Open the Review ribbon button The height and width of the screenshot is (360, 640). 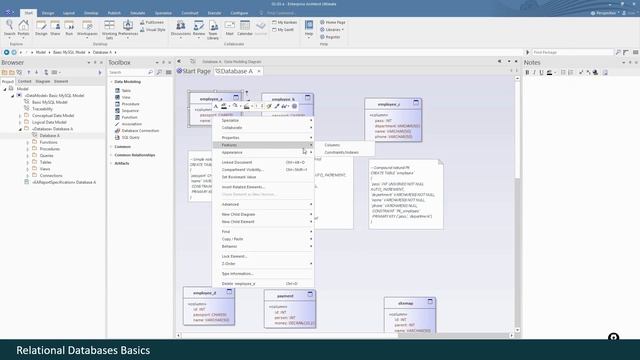click(199, 28)
